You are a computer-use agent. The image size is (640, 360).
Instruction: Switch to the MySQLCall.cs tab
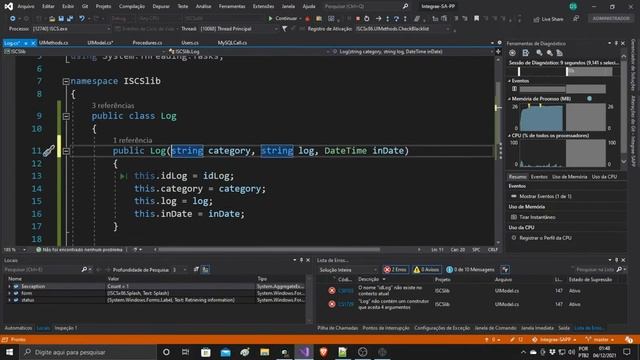[x=232, y=43]
